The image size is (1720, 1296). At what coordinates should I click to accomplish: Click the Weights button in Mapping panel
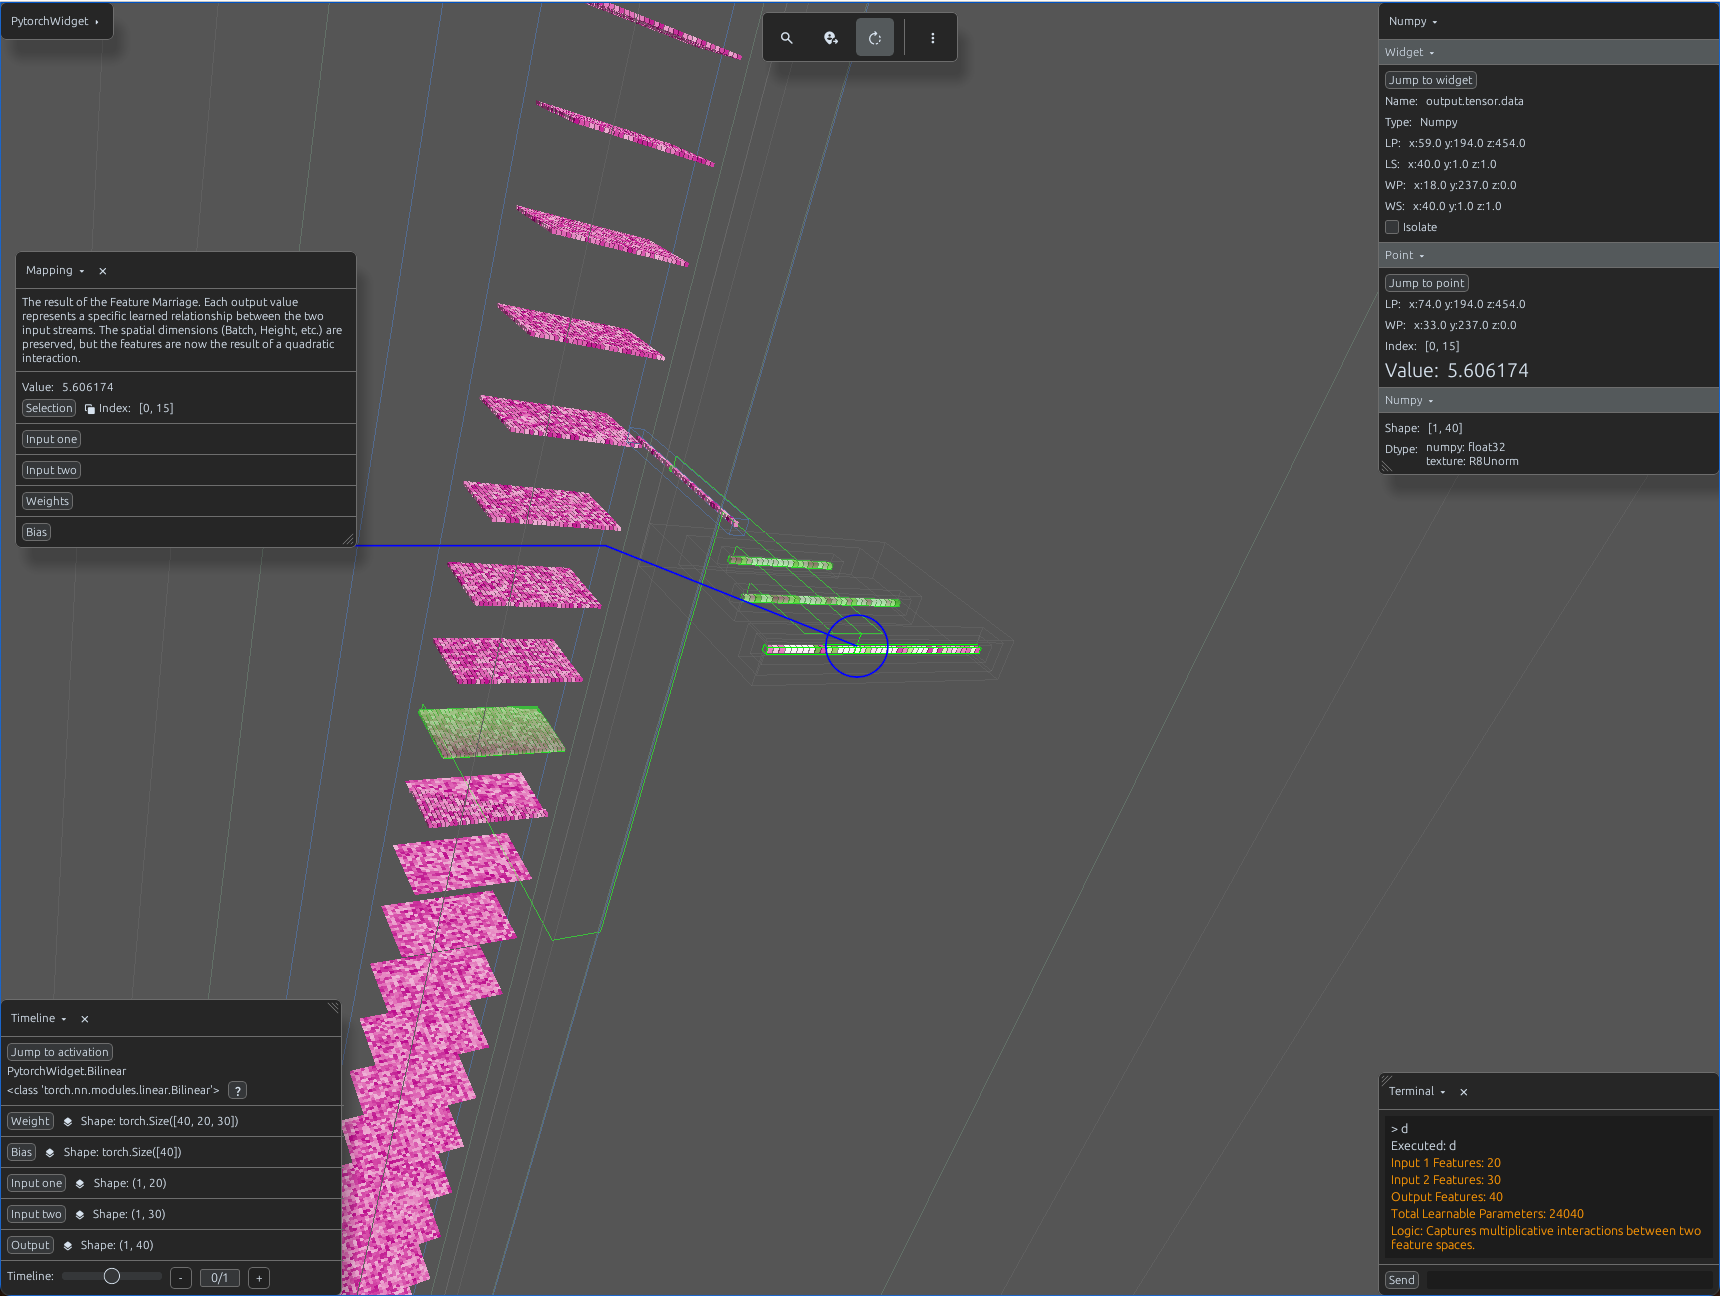47,501
